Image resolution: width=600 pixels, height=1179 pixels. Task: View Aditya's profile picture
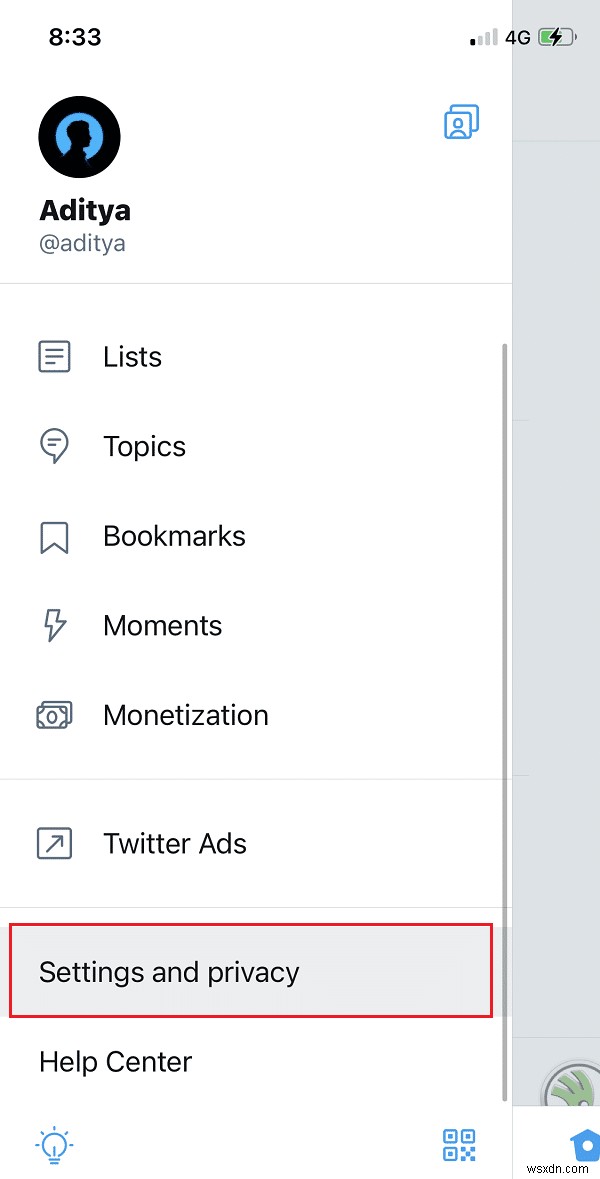point(79,137)
